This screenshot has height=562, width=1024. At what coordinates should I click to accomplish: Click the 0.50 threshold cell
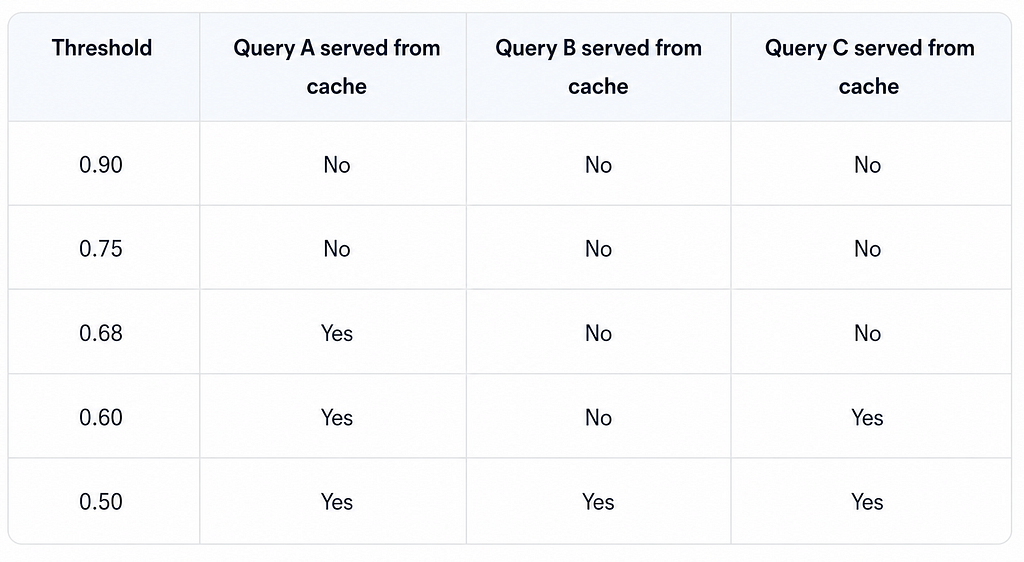[x=101, y=501]
